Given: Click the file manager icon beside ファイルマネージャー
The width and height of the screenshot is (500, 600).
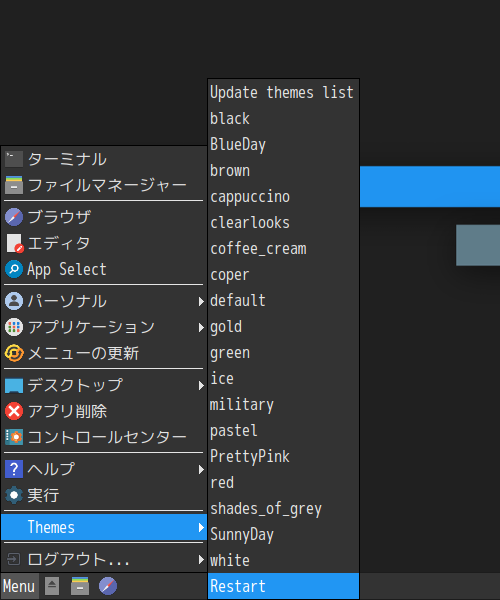Looking at the screenshot, I should click(14, 185).
